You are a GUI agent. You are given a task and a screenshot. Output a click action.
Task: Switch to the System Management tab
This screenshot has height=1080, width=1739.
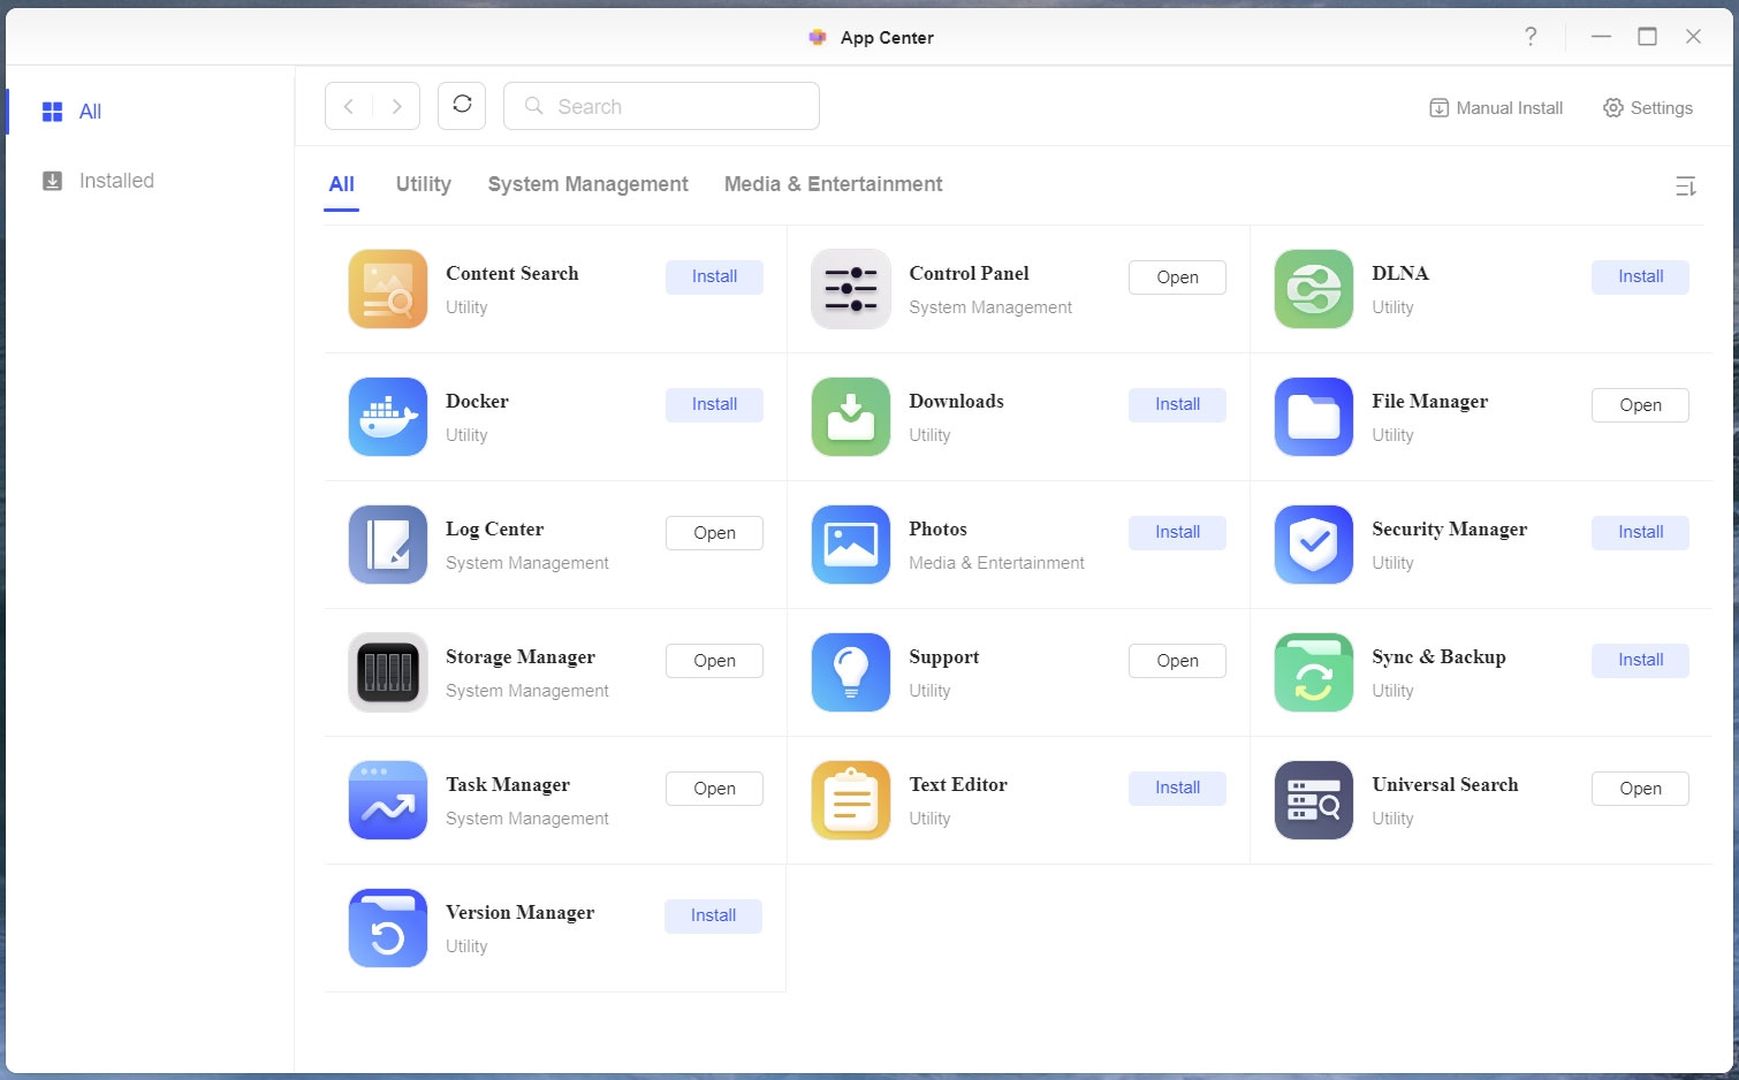point(588,184)
